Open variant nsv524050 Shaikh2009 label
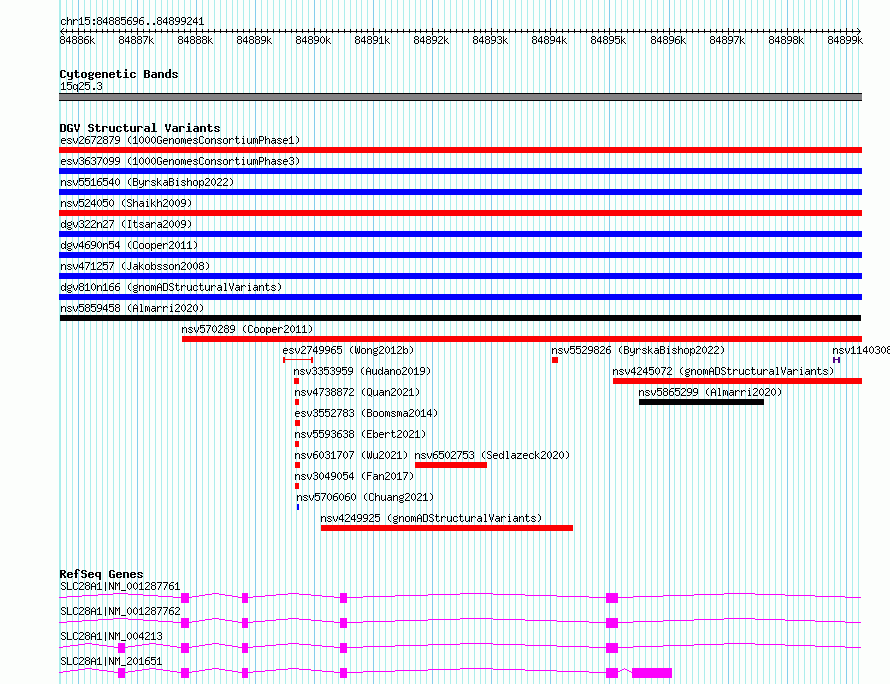The width and height of the screenshot is (890, 684). (126, 203)
